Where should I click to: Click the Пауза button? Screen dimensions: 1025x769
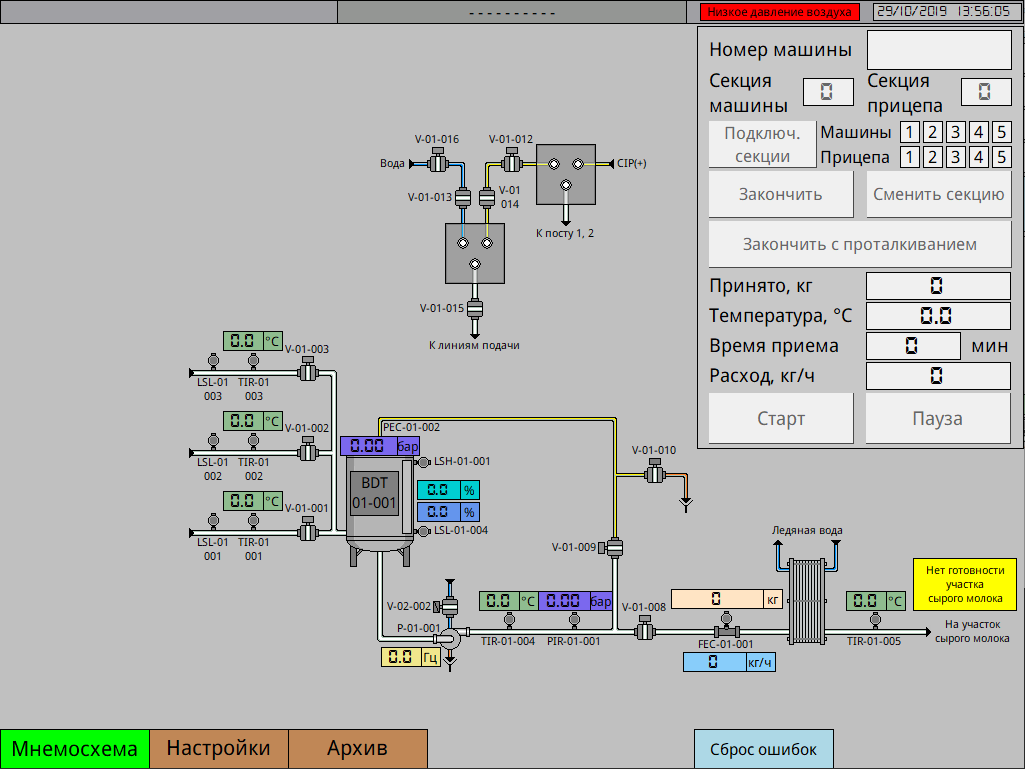pyautogui.click(x=937, y=418)
